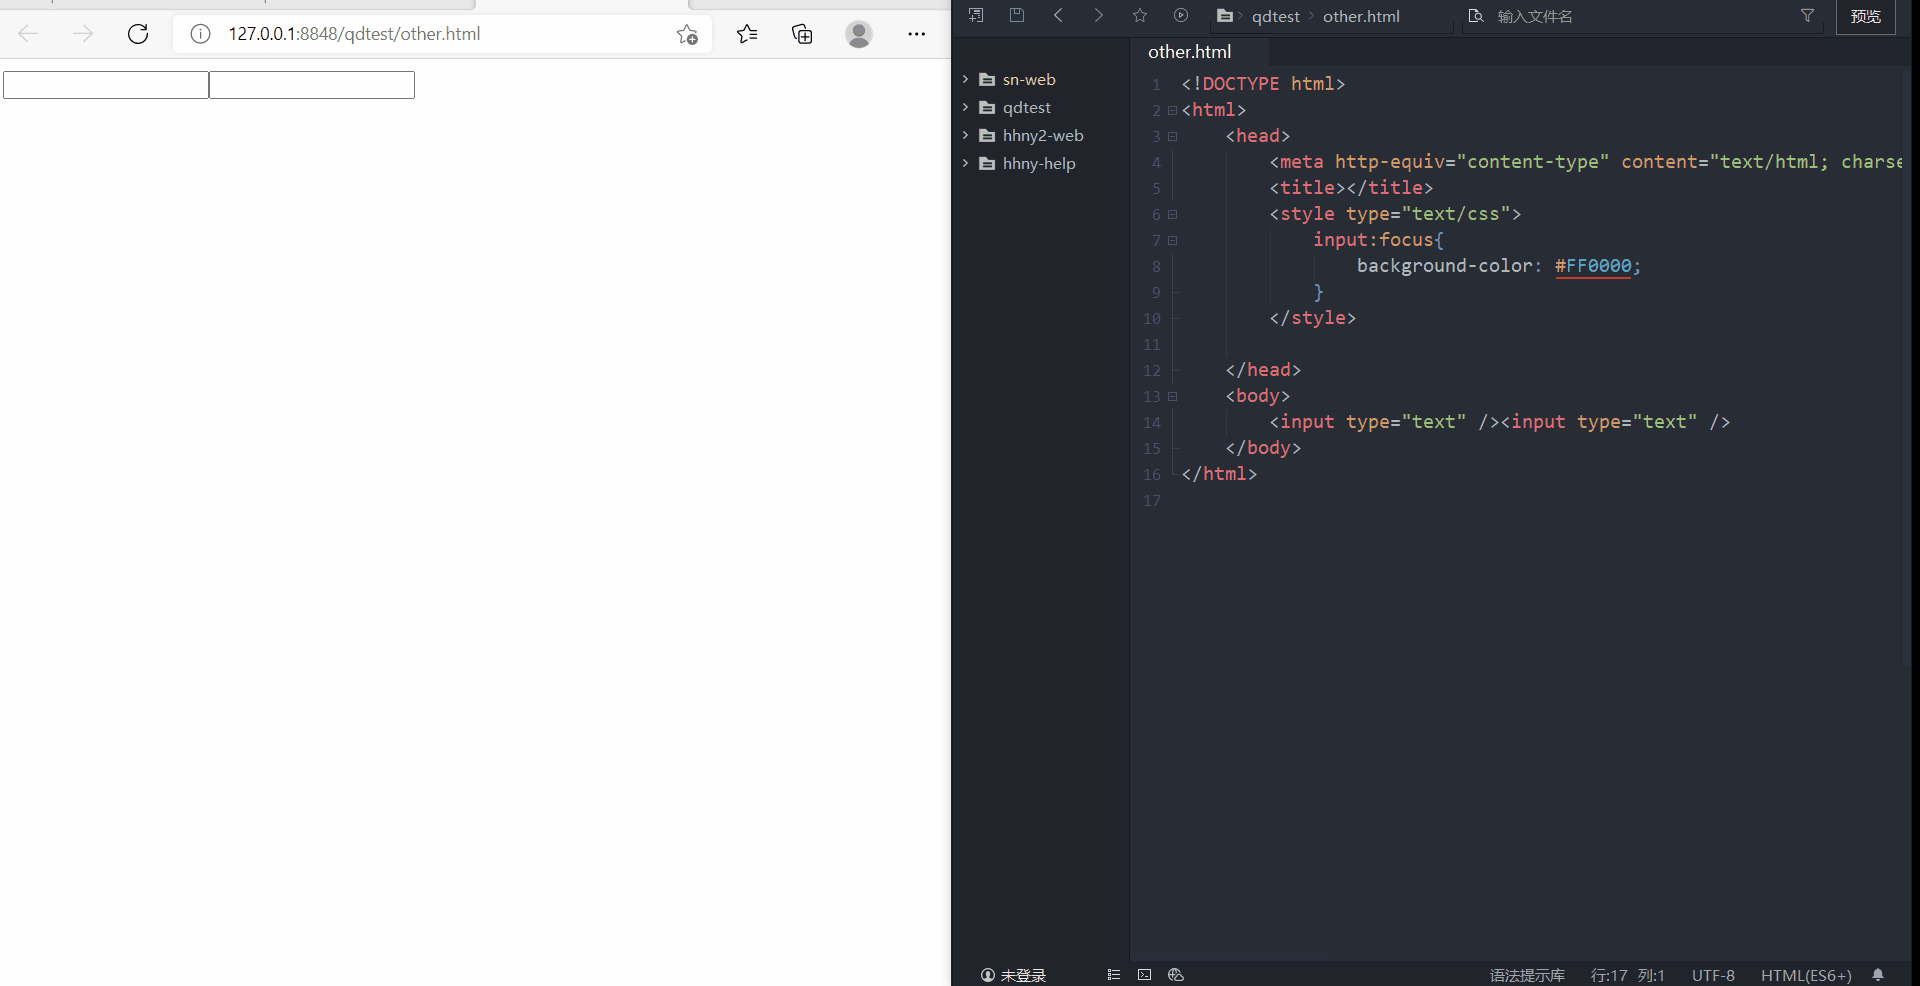
Task: Click the filter funnel icon
Action: [x=1807, y=15]
